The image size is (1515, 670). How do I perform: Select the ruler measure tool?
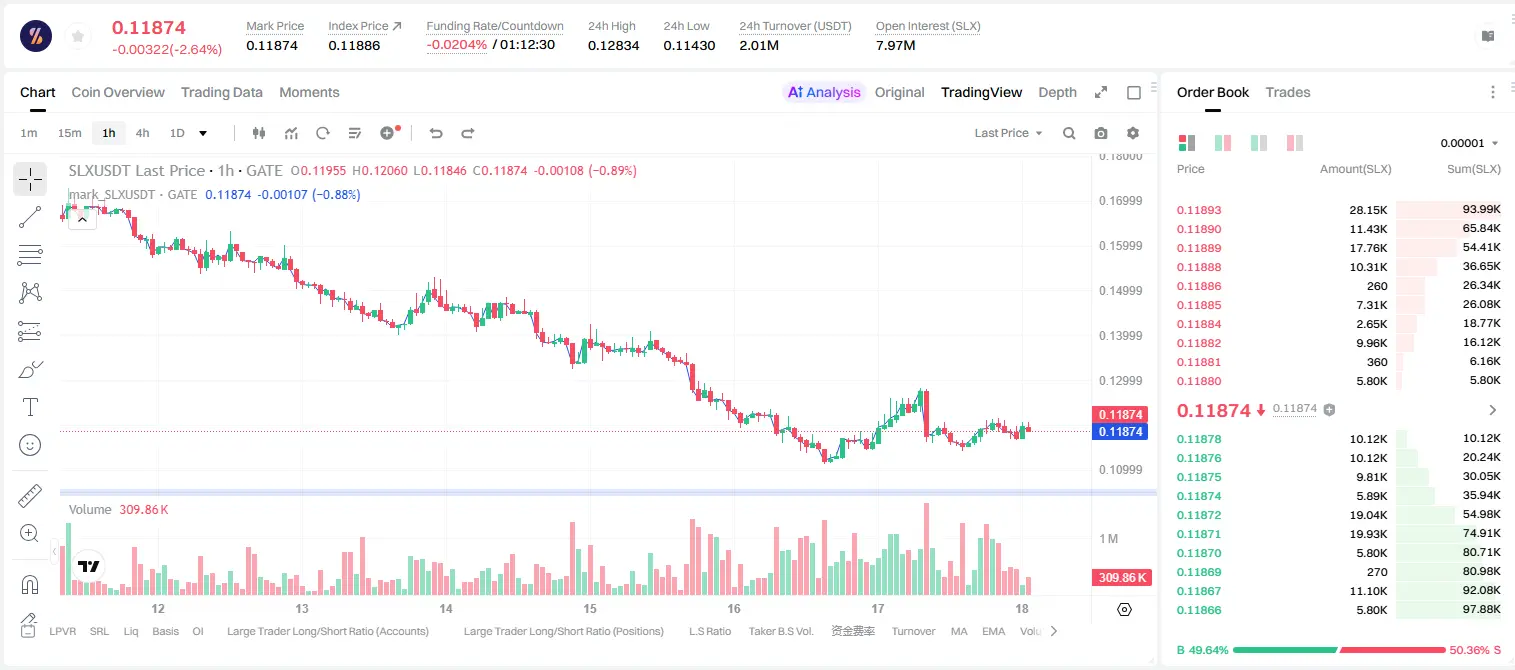click(30, 496)
